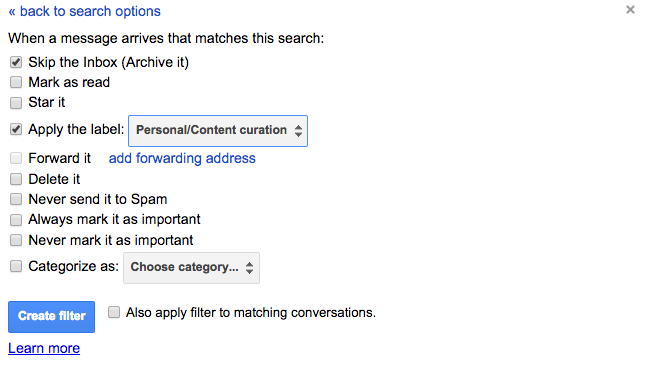Click the Create filter button

tap(51, 316)
